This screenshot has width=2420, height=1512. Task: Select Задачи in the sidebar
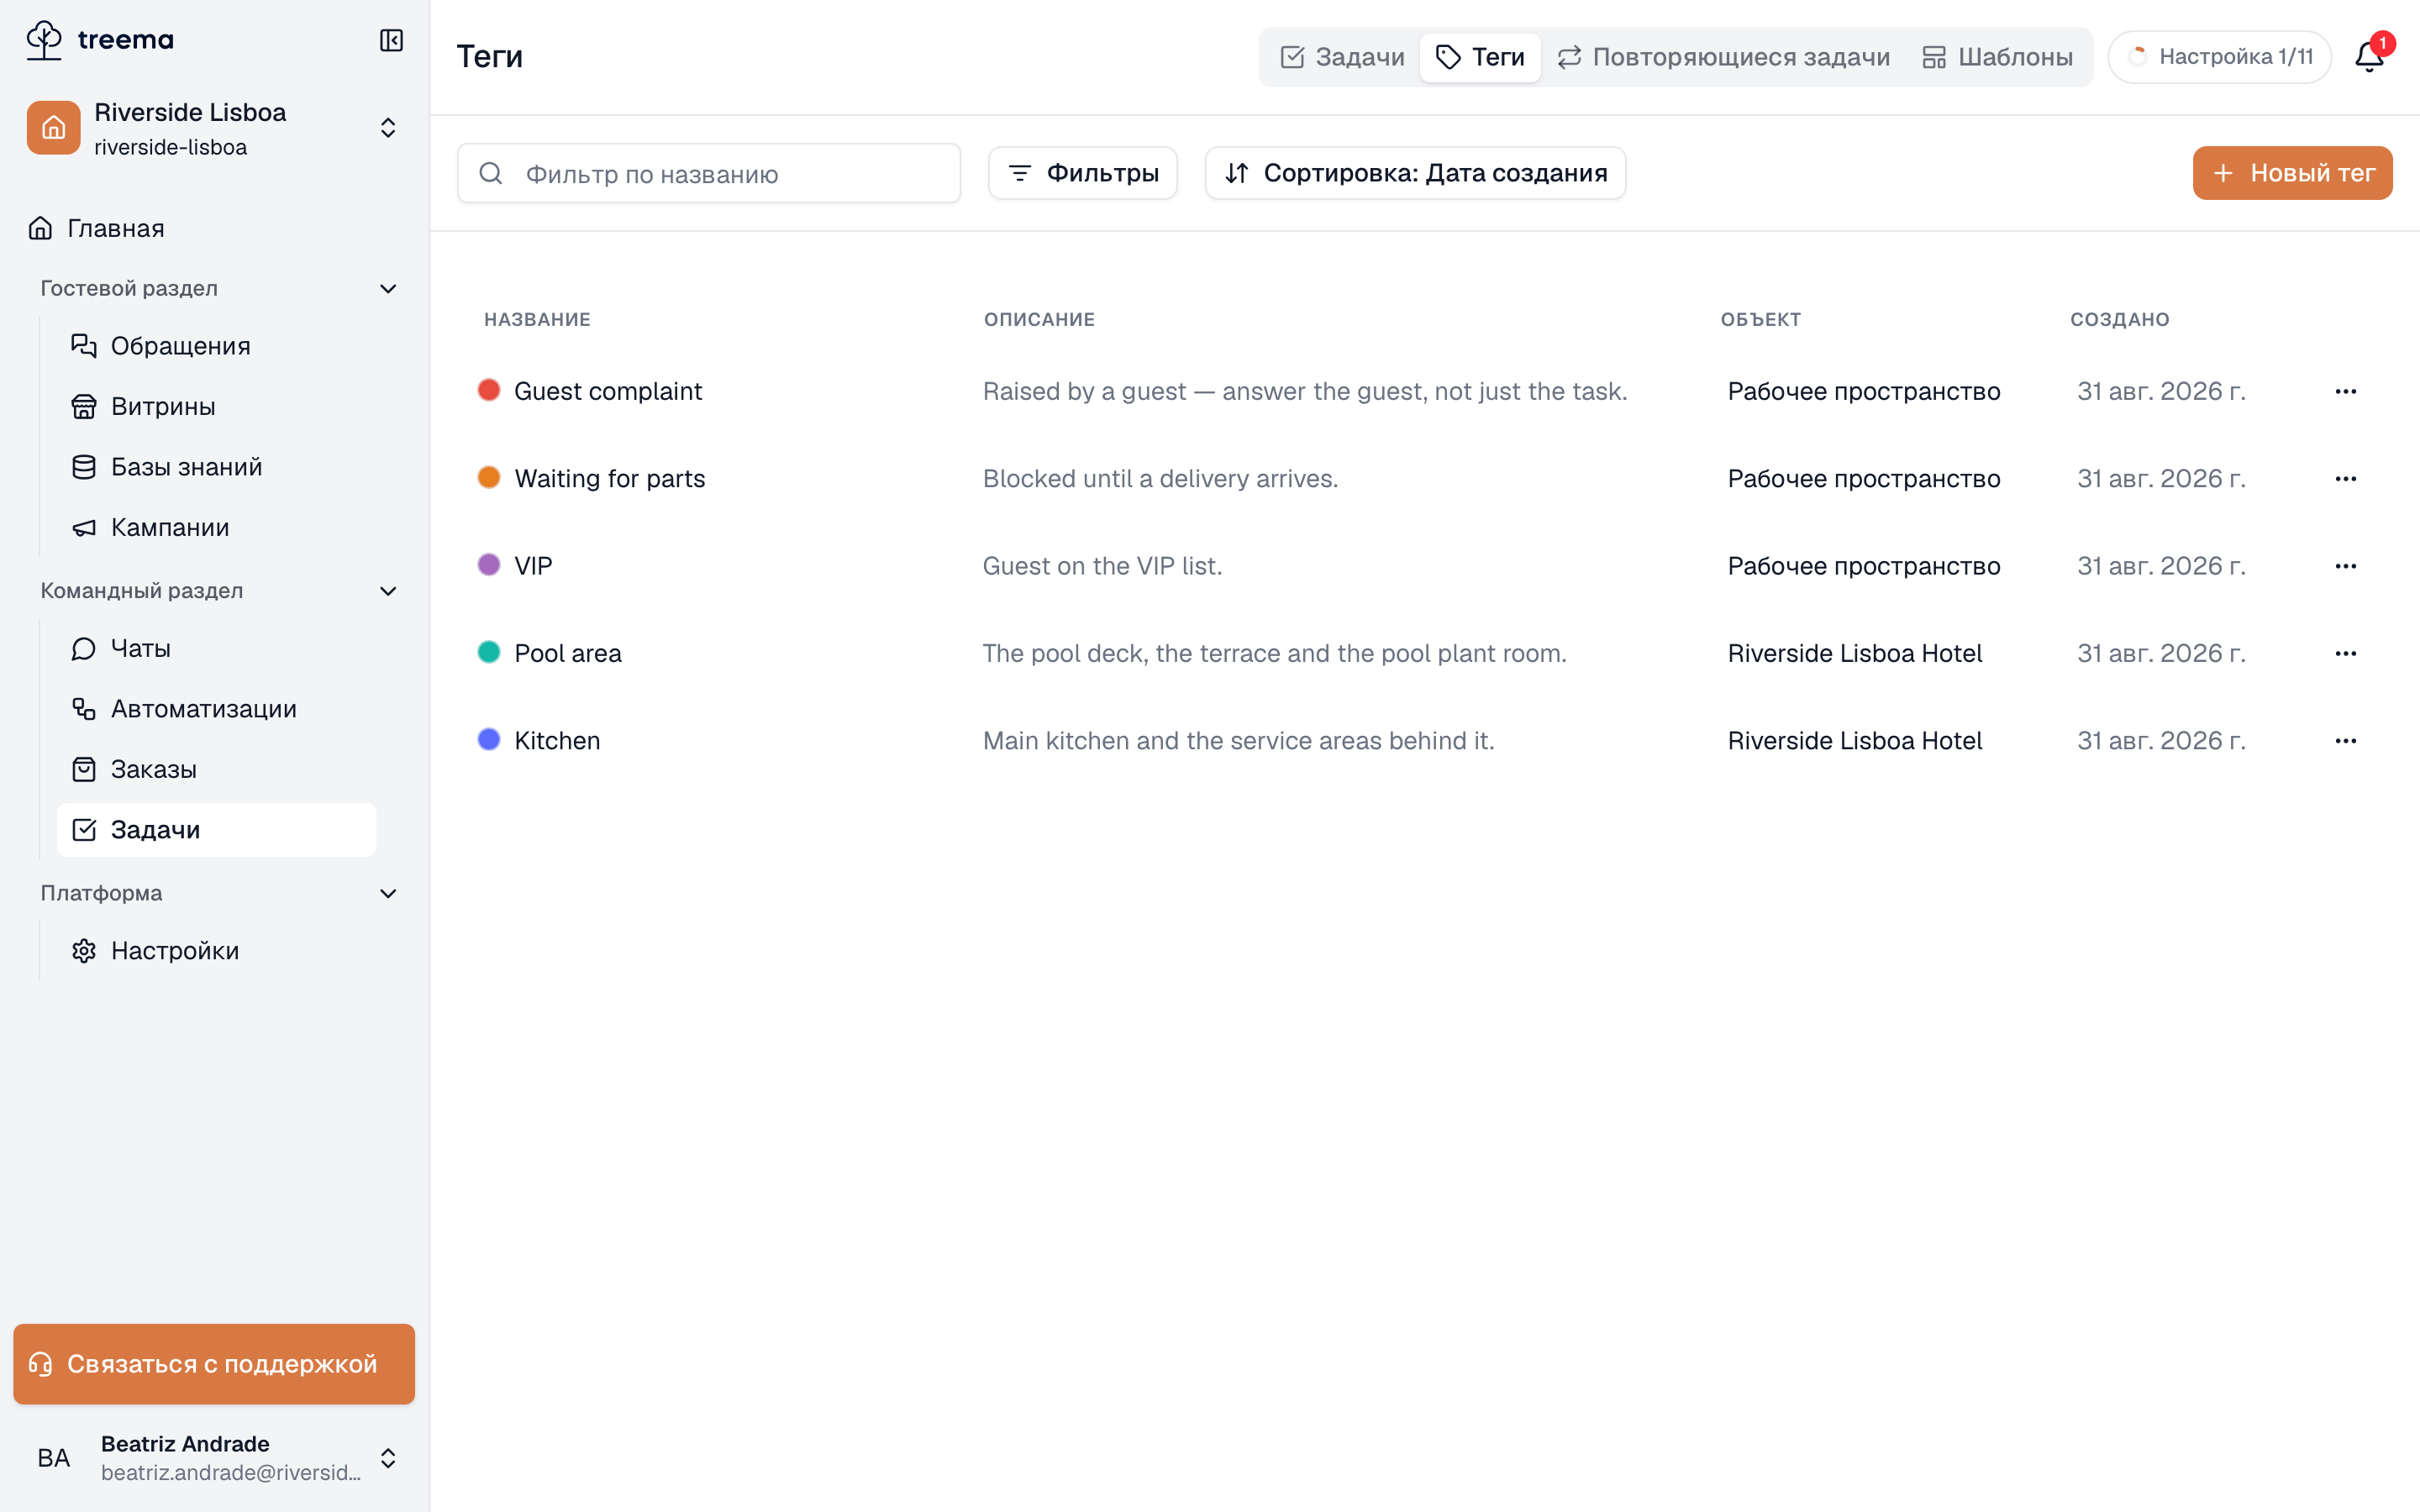(x=216, y=830)
